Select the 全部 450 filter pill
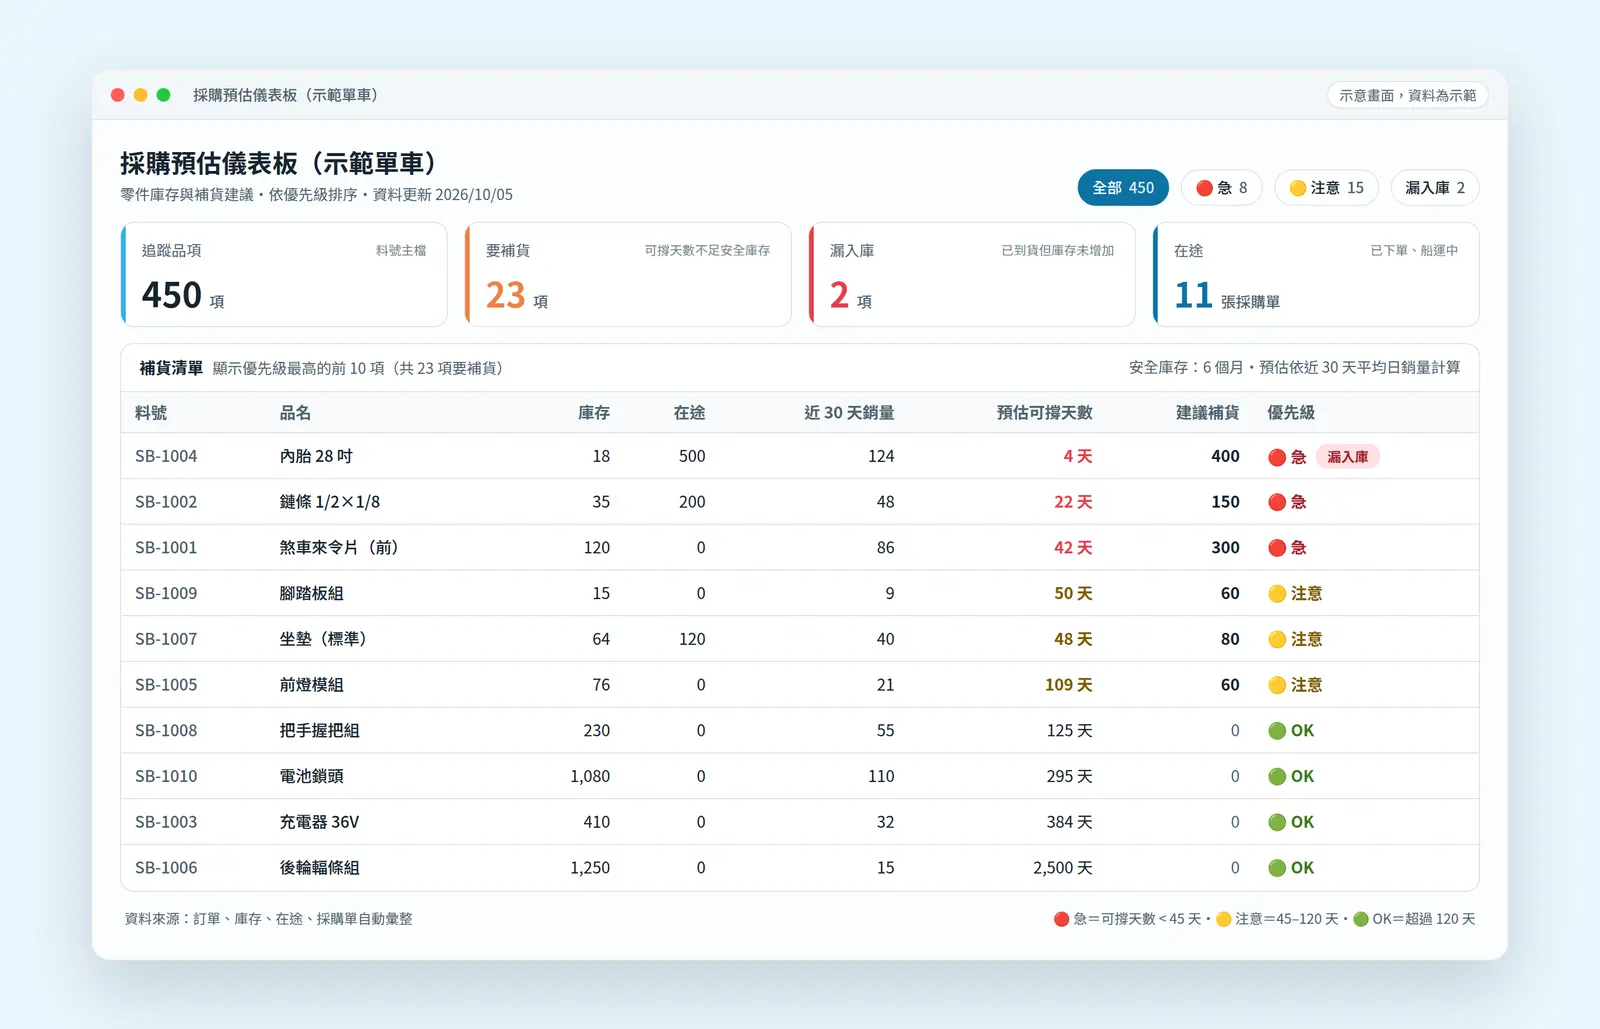Viewport: 1600px width, 1029px height. point(1123,188)
